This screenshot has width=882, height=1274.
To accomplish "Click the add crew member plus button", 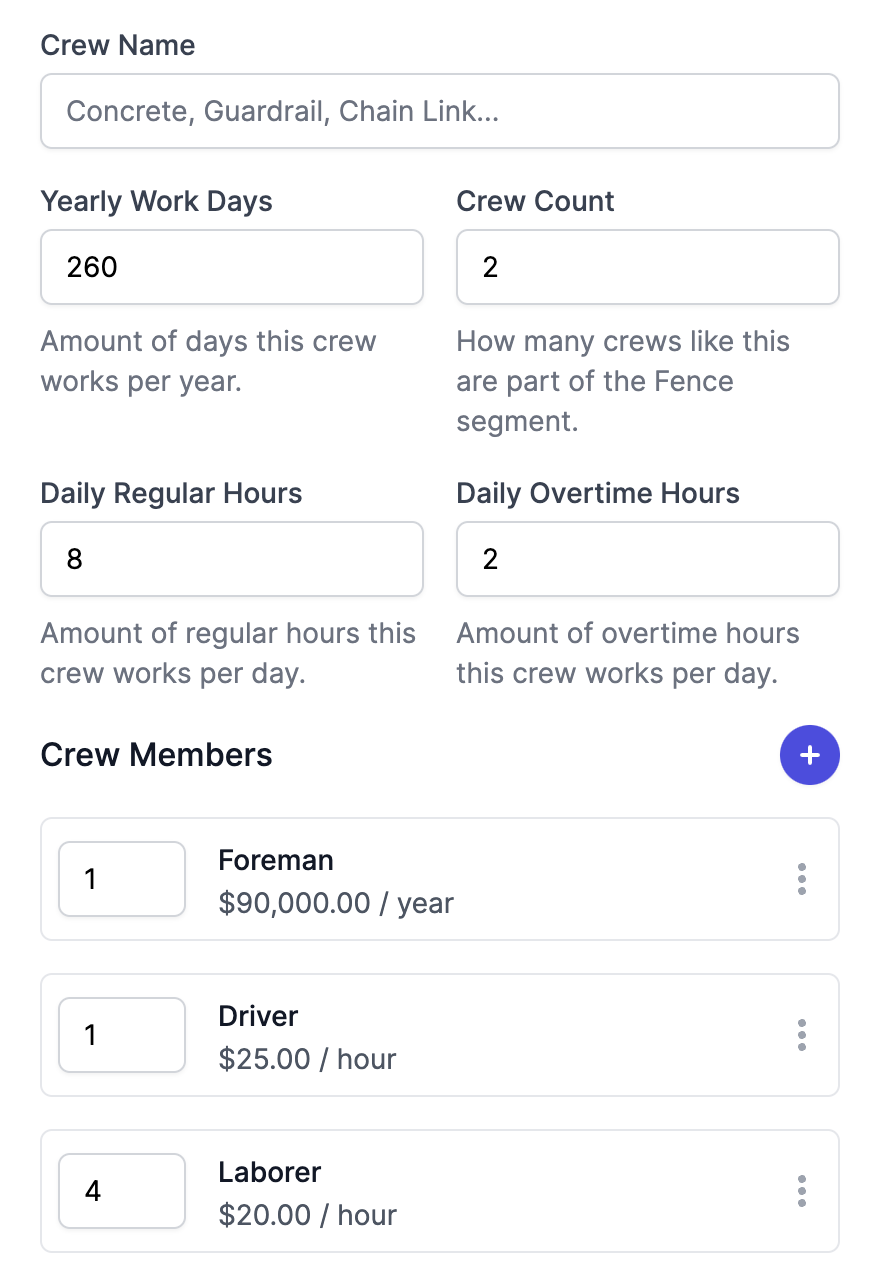I will click(x=809, y=755).
